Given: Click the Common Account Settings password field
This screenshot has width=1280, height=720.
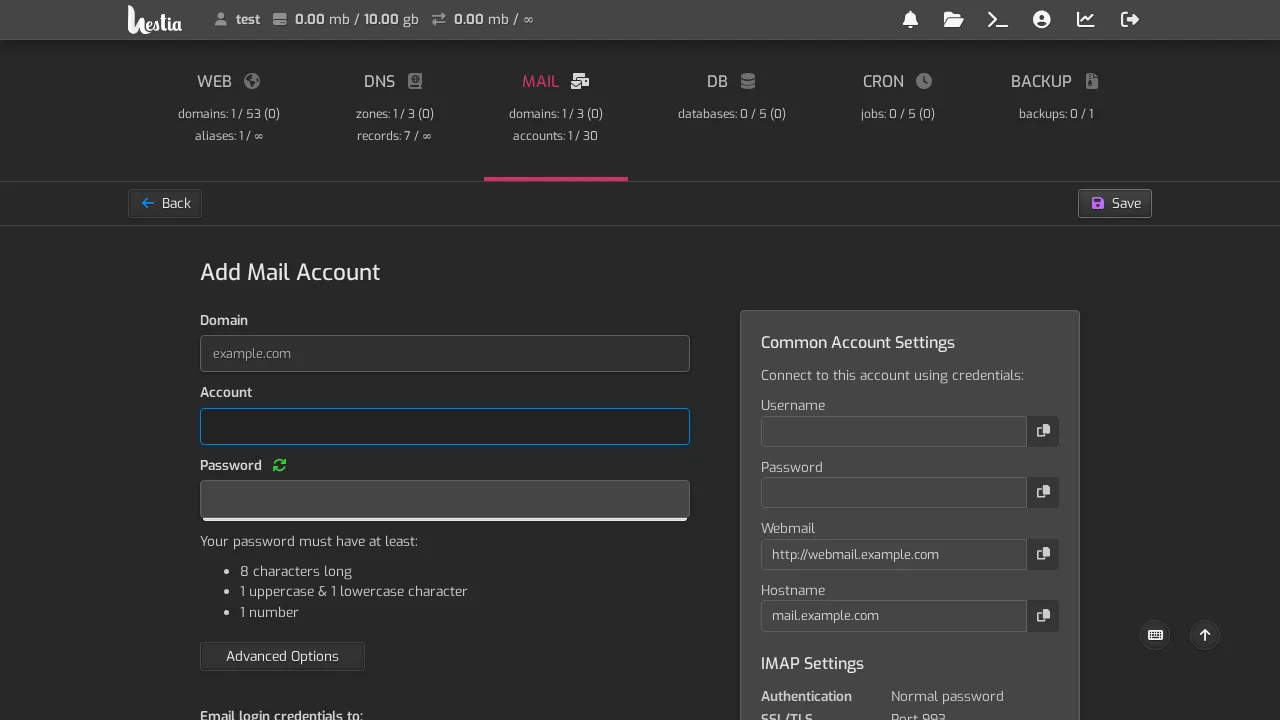Looking at the screenshot, I should point(894,492).
